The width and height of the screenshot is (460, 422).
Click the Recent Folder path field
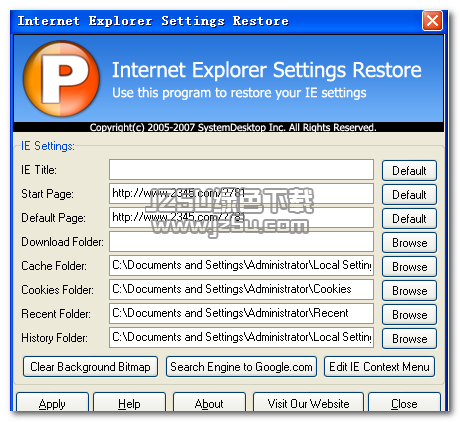tap(241, 313)
